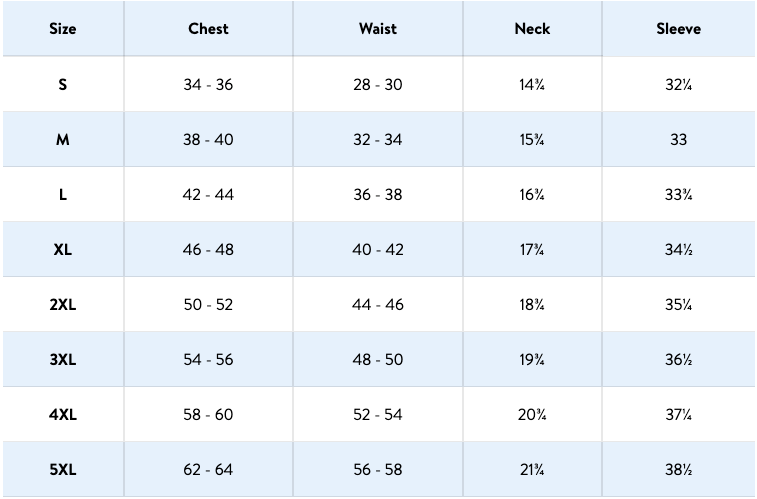The width and height of the screenshot is (757, 499).
Task: Click the Neck column header
Action: coord(532,29)
